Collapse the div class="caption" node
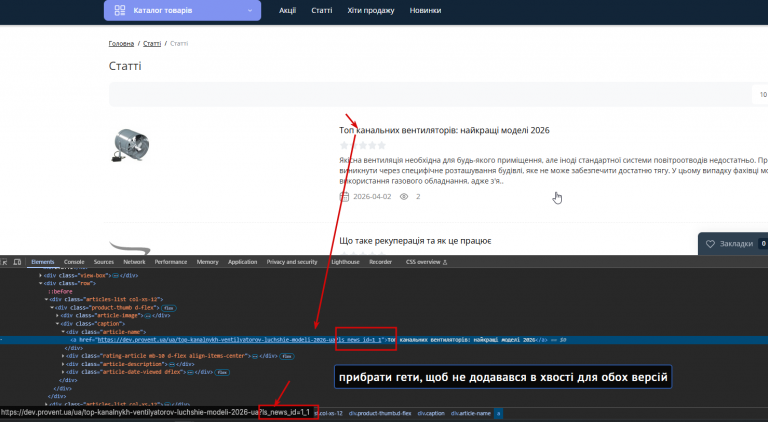 [x=57, y=324]
